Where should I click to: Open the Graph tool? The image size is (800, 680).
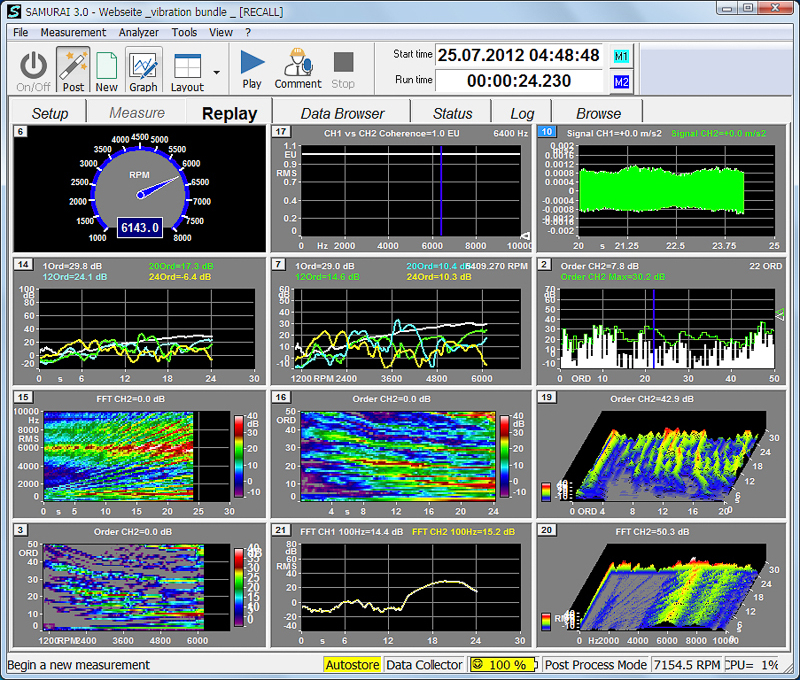143,66
